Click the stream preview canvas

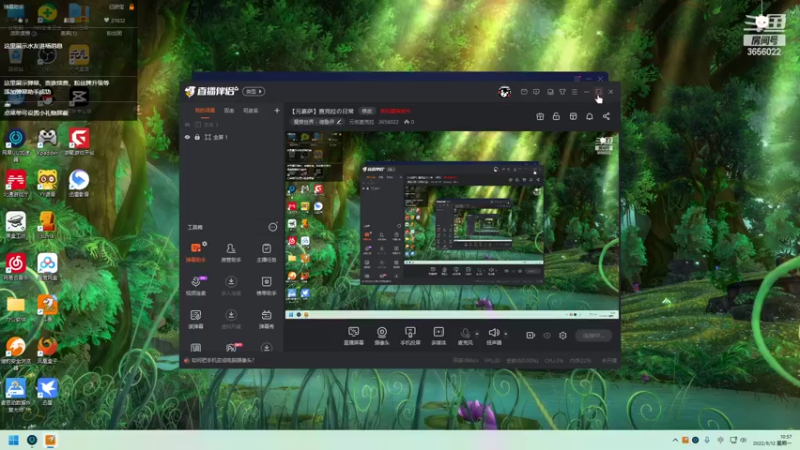click(x=452, y=225)
